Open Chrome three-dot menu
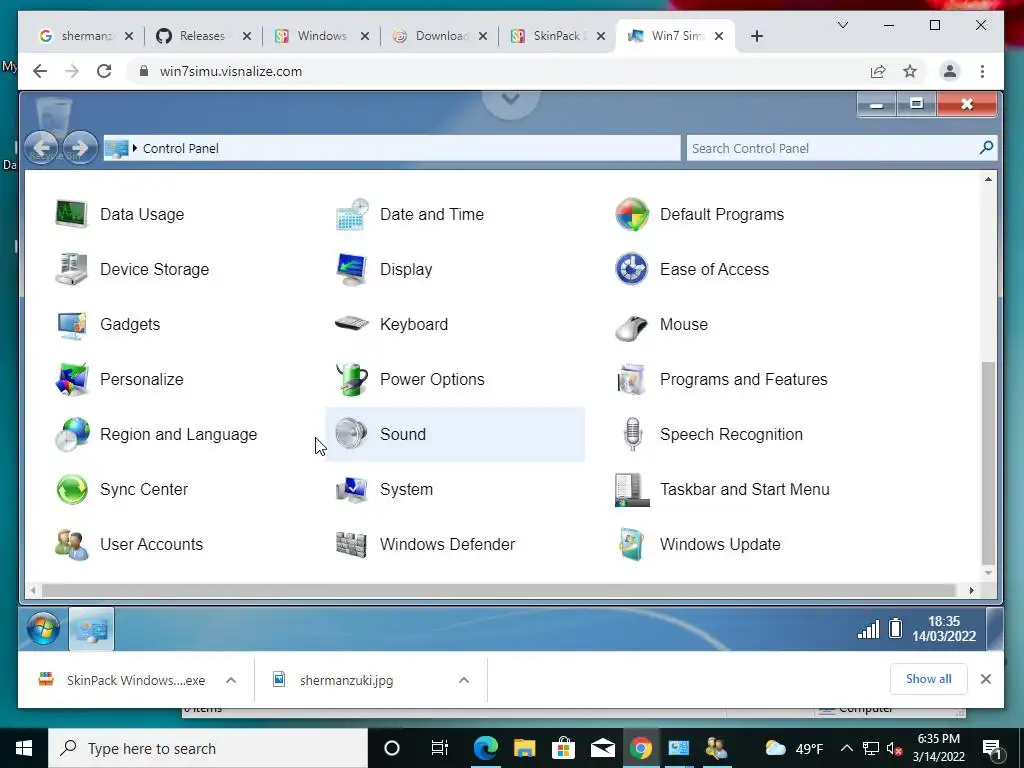This screenshot has height=768, width=1024. [982, 71]
